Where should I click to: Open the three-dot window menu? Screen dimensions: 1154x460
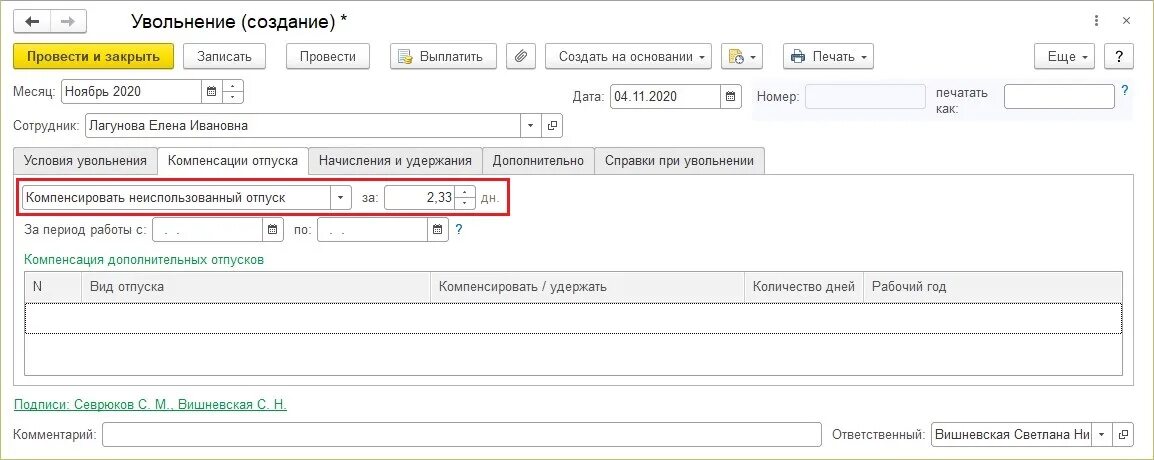tap(1097, 21)
